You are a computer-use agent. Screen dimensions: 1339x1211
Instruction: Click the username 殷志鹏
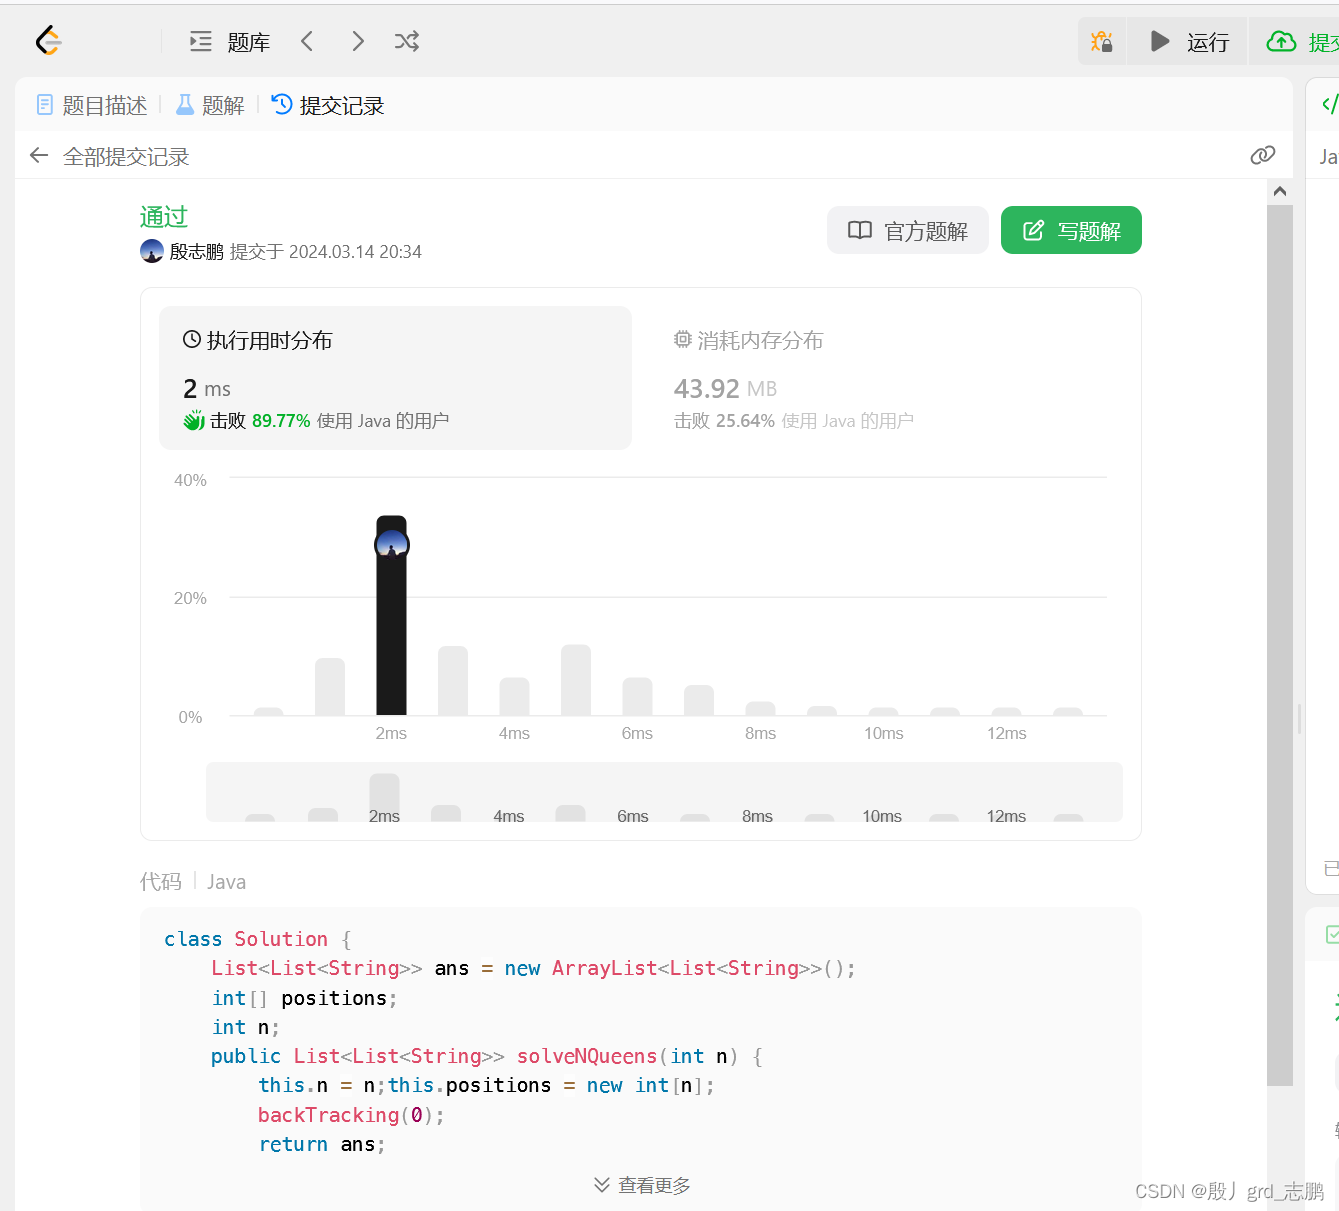(196, 252)
